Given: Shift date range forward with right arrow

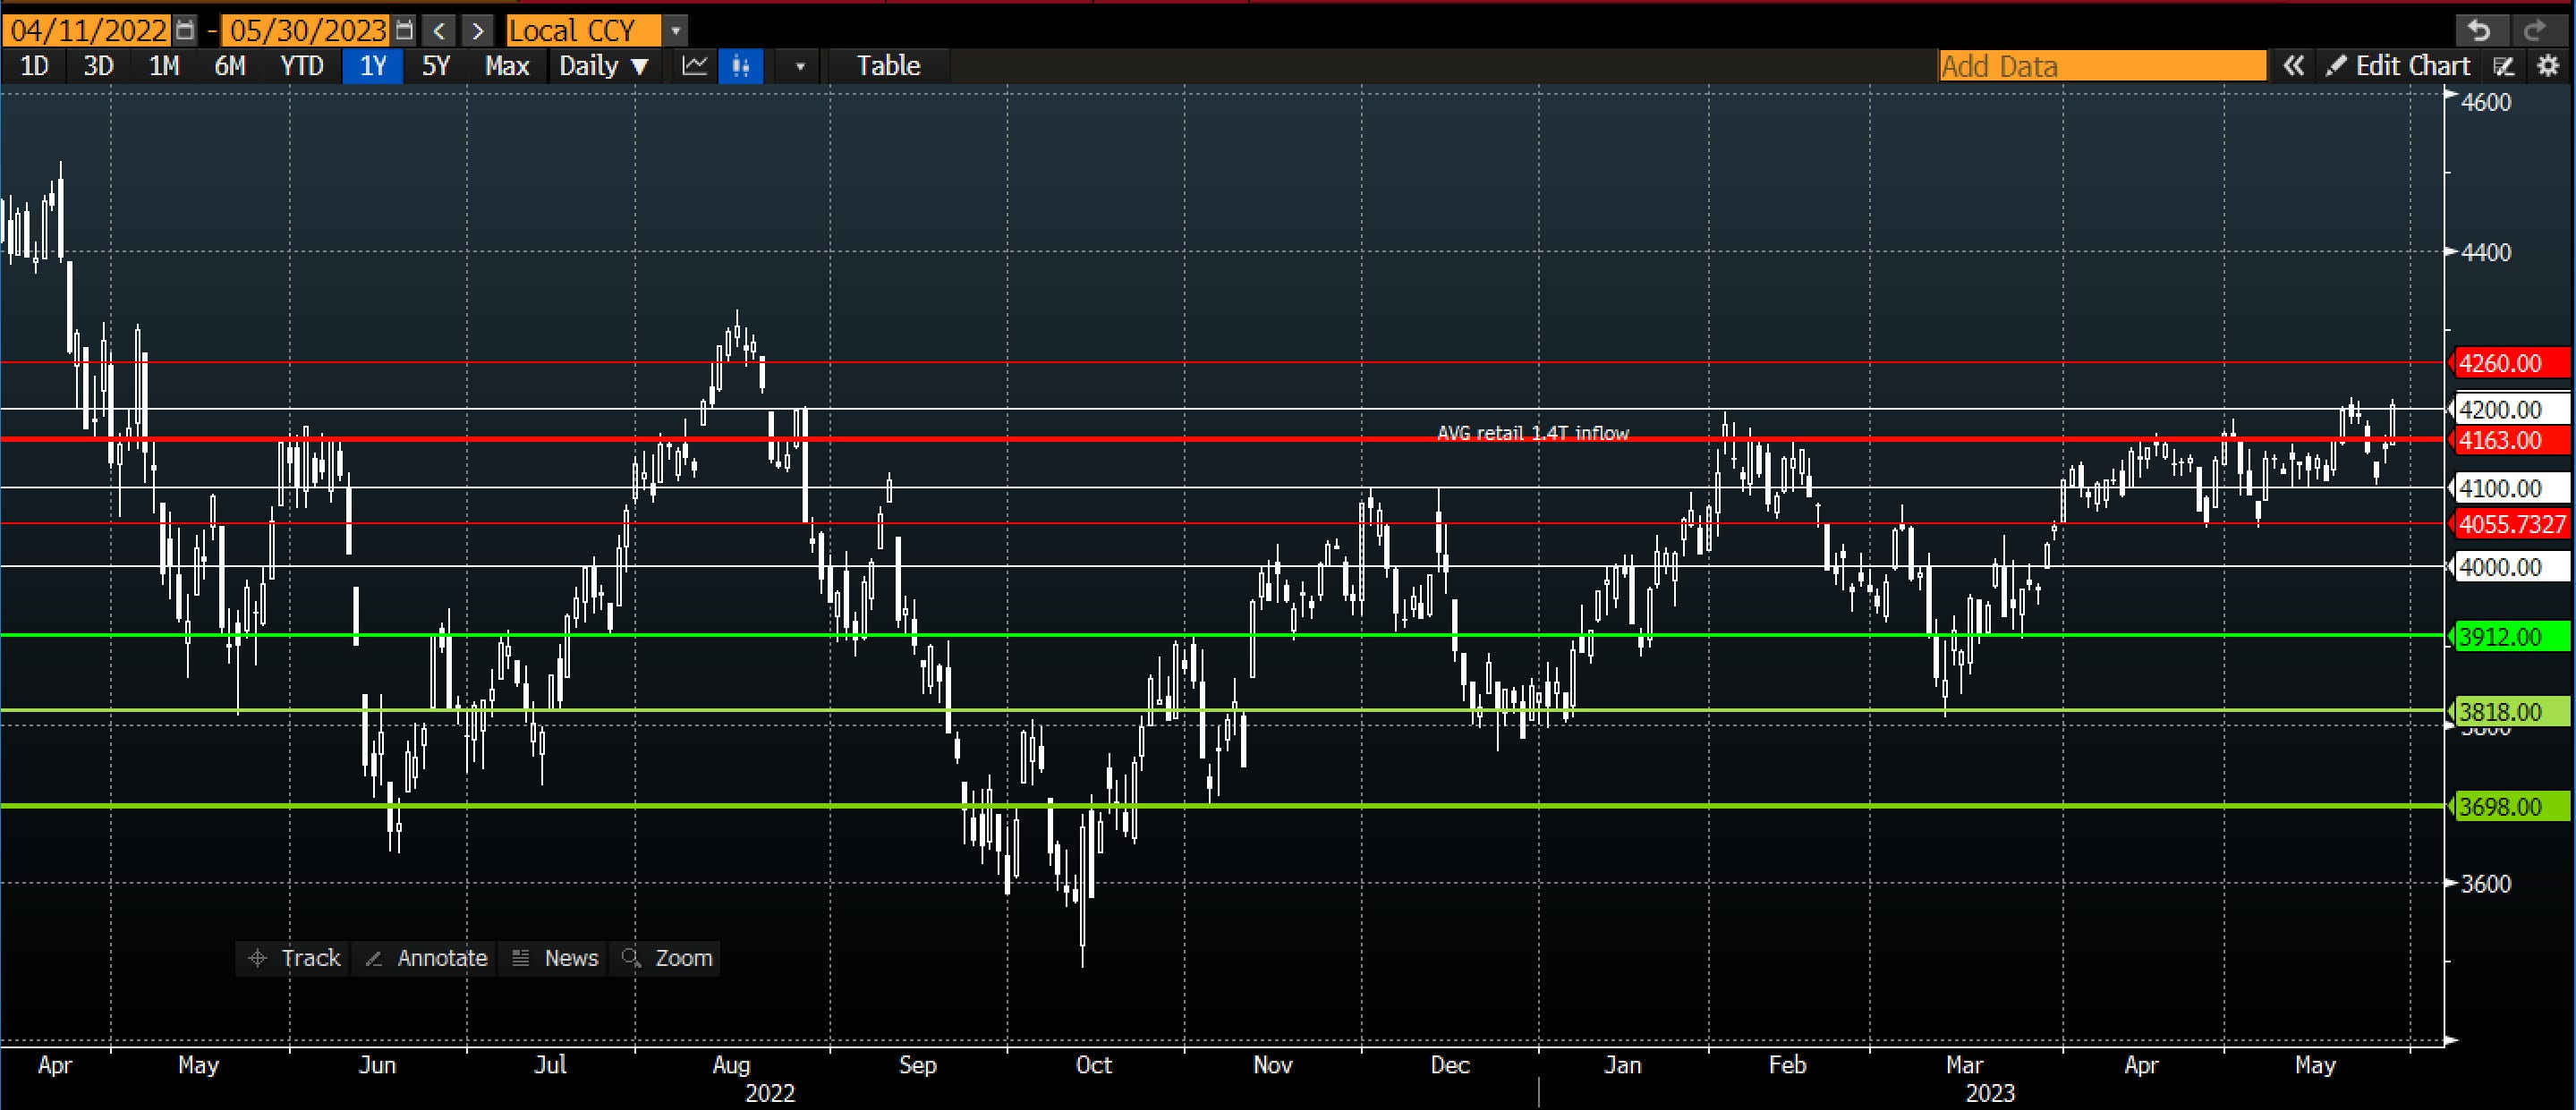Looking at the screenshot, I should click(478, 30).
